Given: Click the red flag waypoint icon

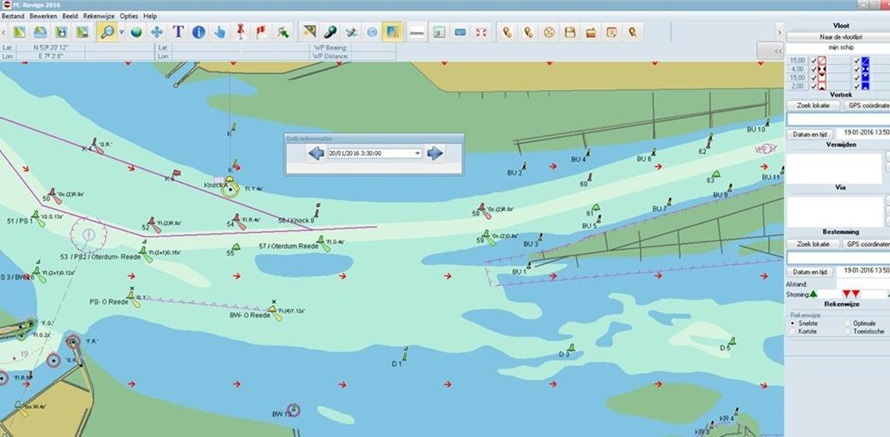Looking at the screenshot, I should tap(261, 32).
